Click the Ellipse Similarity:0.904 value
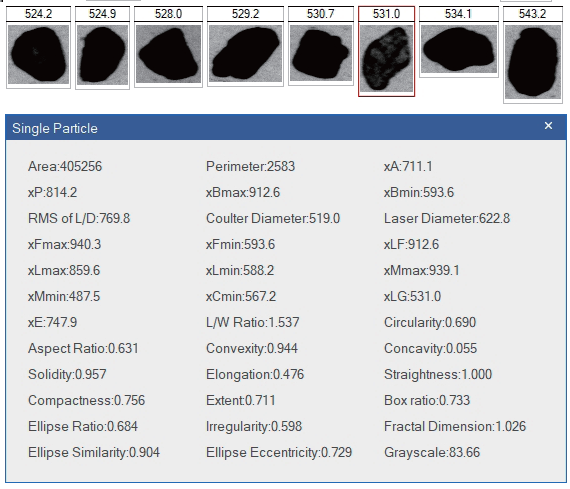This screenshot has width=570, height=489. (x=94, y=453)
